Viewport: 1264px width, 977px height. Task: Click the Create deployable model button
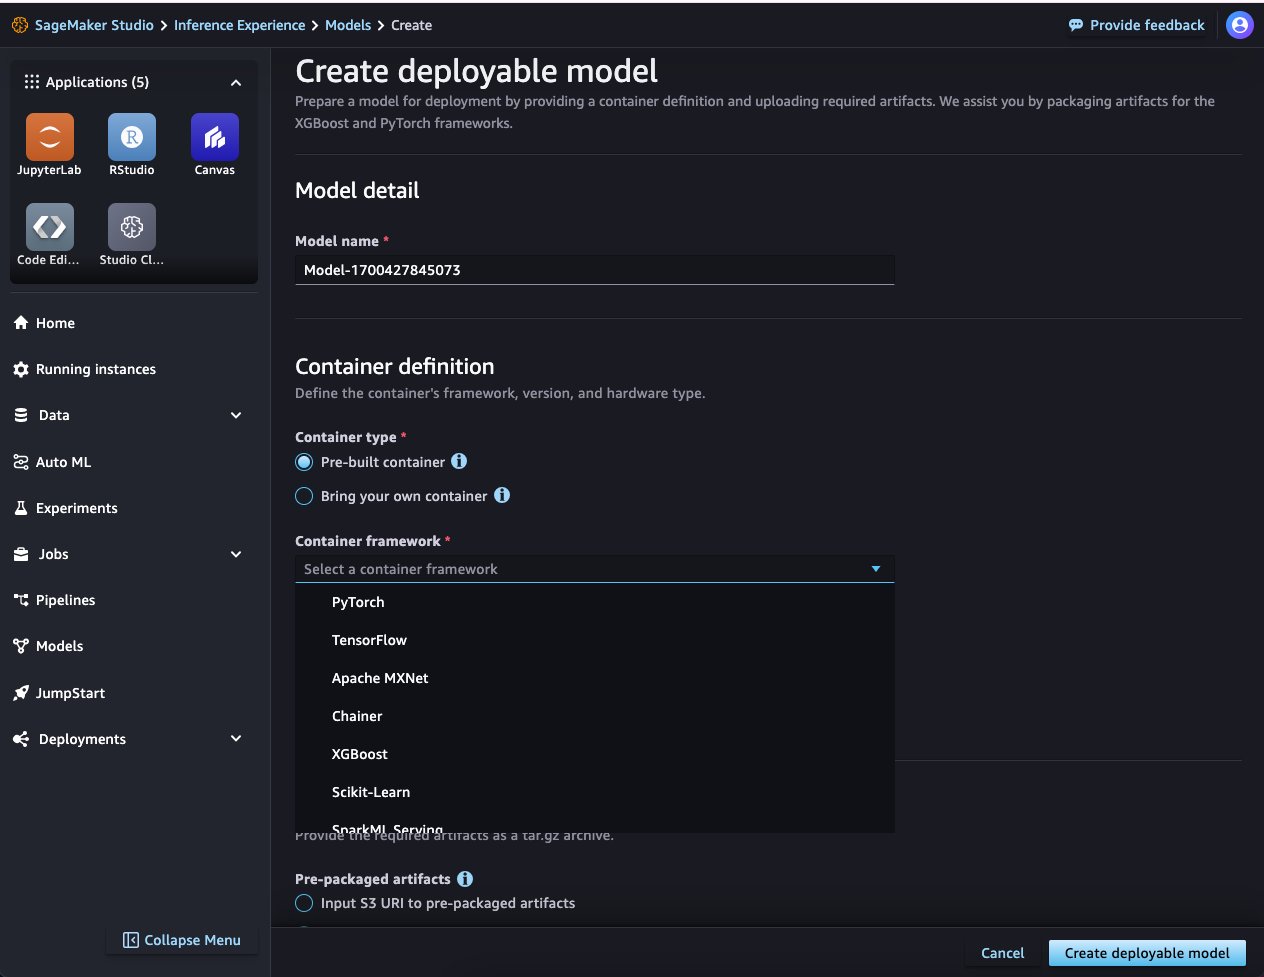tap(1147, 953)
